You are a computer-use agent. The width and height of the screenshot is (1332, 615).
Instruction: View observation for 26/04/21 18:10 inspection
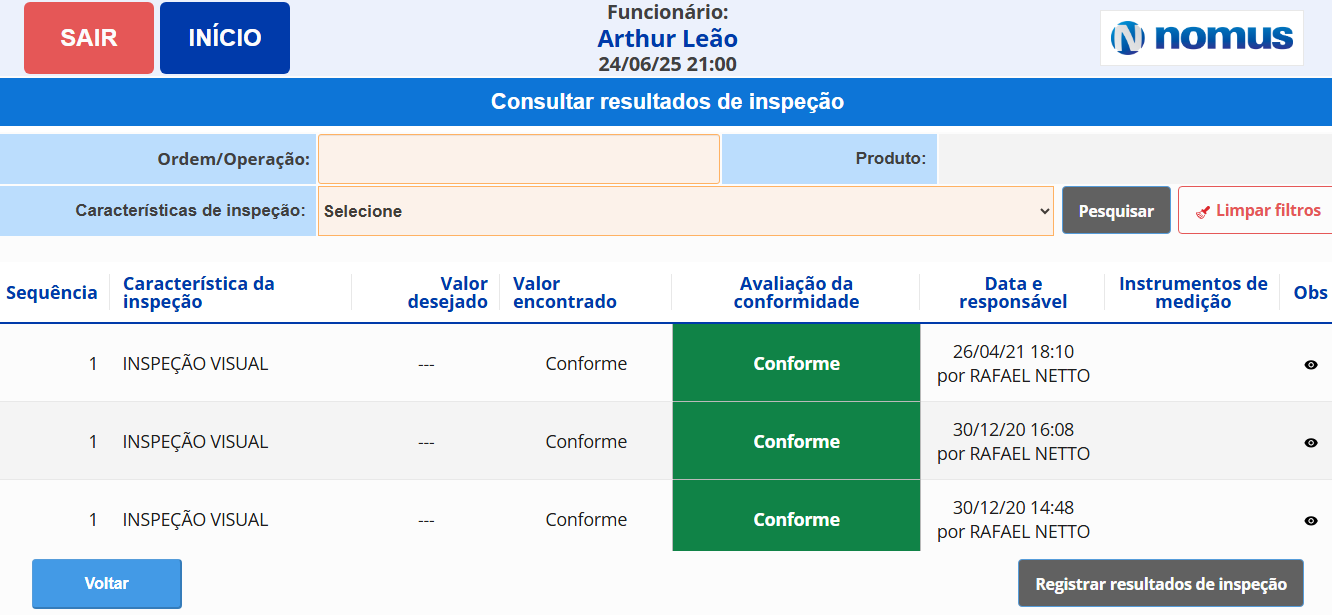point(1311,365)
